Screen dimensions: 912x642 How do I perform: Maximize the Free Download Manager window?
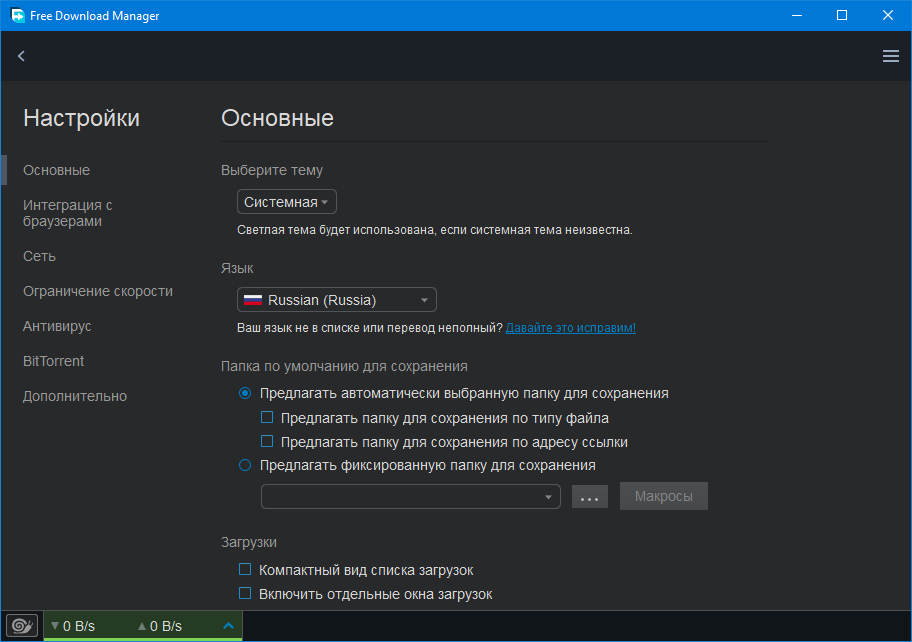click(x=842, y=15)
